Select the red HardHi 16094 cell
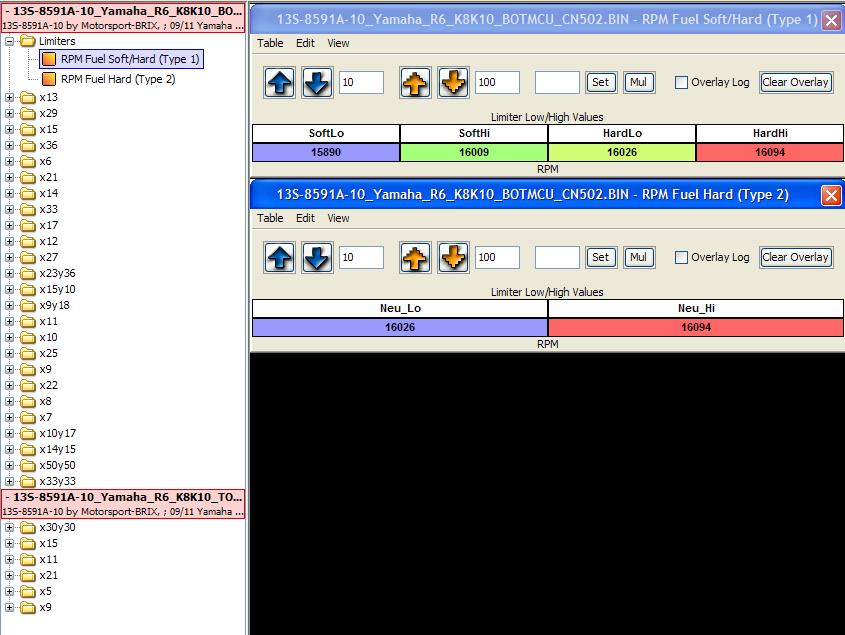 769,152
